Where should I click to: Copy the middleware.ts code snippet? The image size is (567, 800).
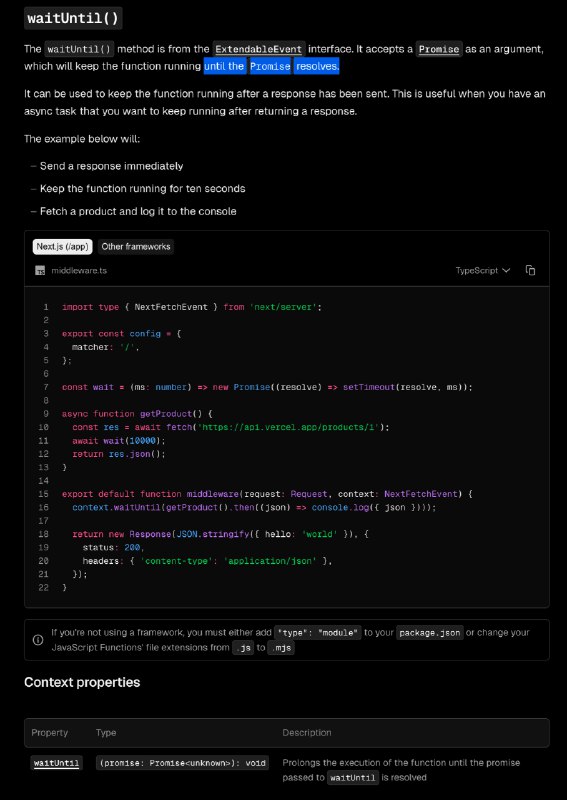530,270
